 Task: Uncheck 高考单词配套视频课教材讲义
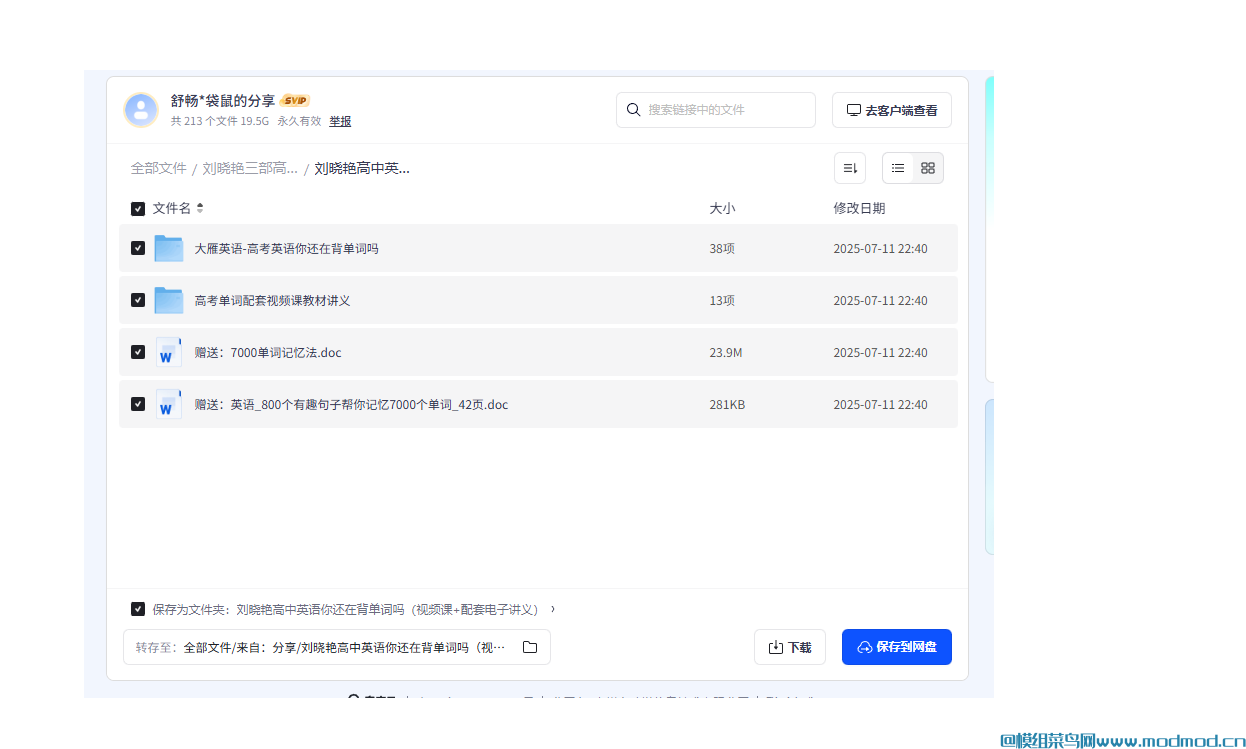tap(138, 300)
